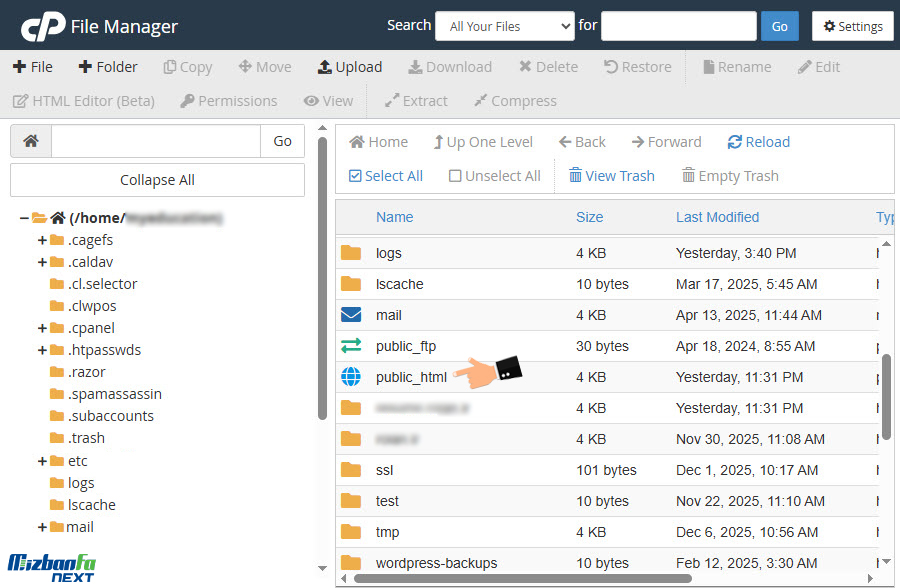
Task: Click the search text input field
Action: pyautogui.click(x=678, y=26)
